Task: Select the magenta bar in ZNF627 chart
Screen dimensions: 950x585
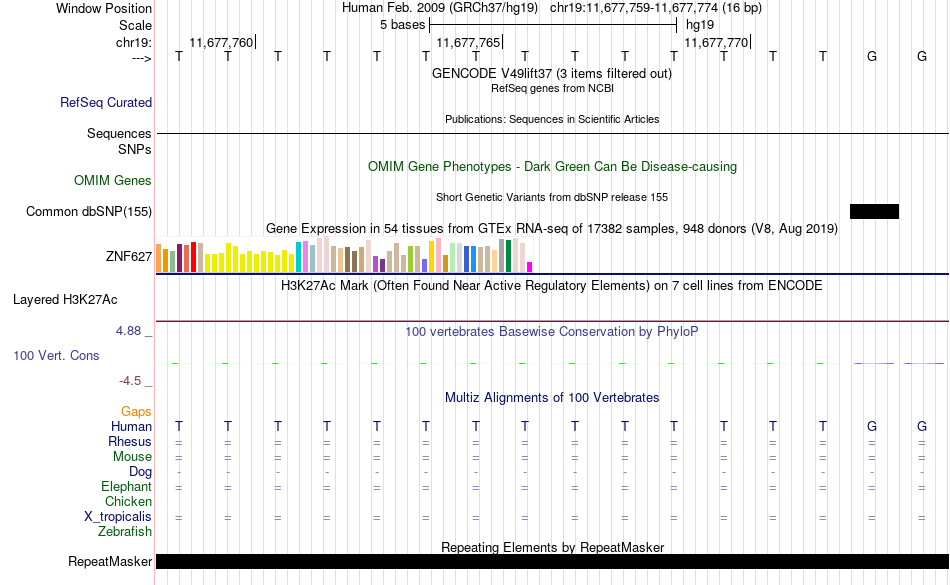Action: coord(530,266)
